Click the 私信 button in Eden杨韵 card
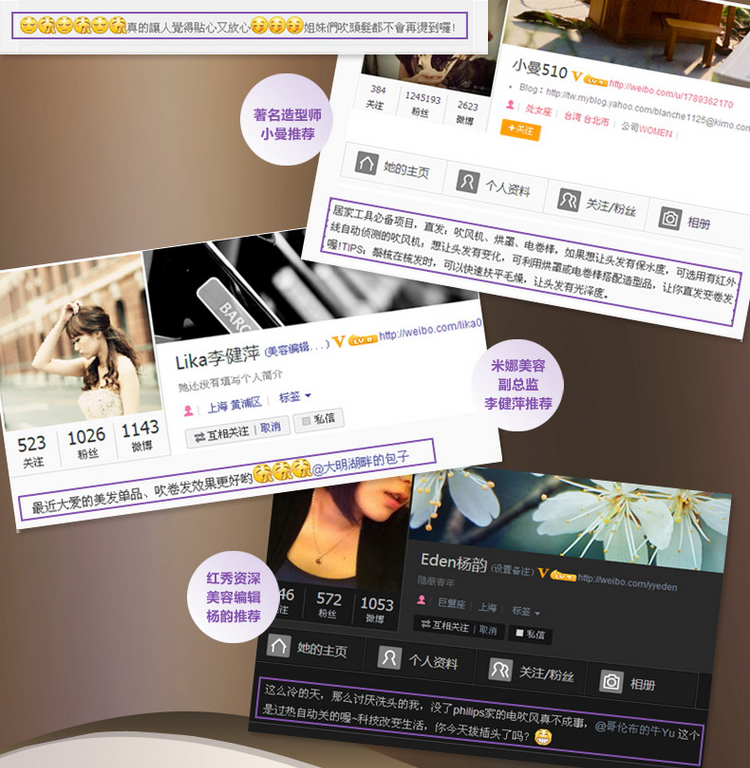Viewport: 750px width, 768px height. 531,634
